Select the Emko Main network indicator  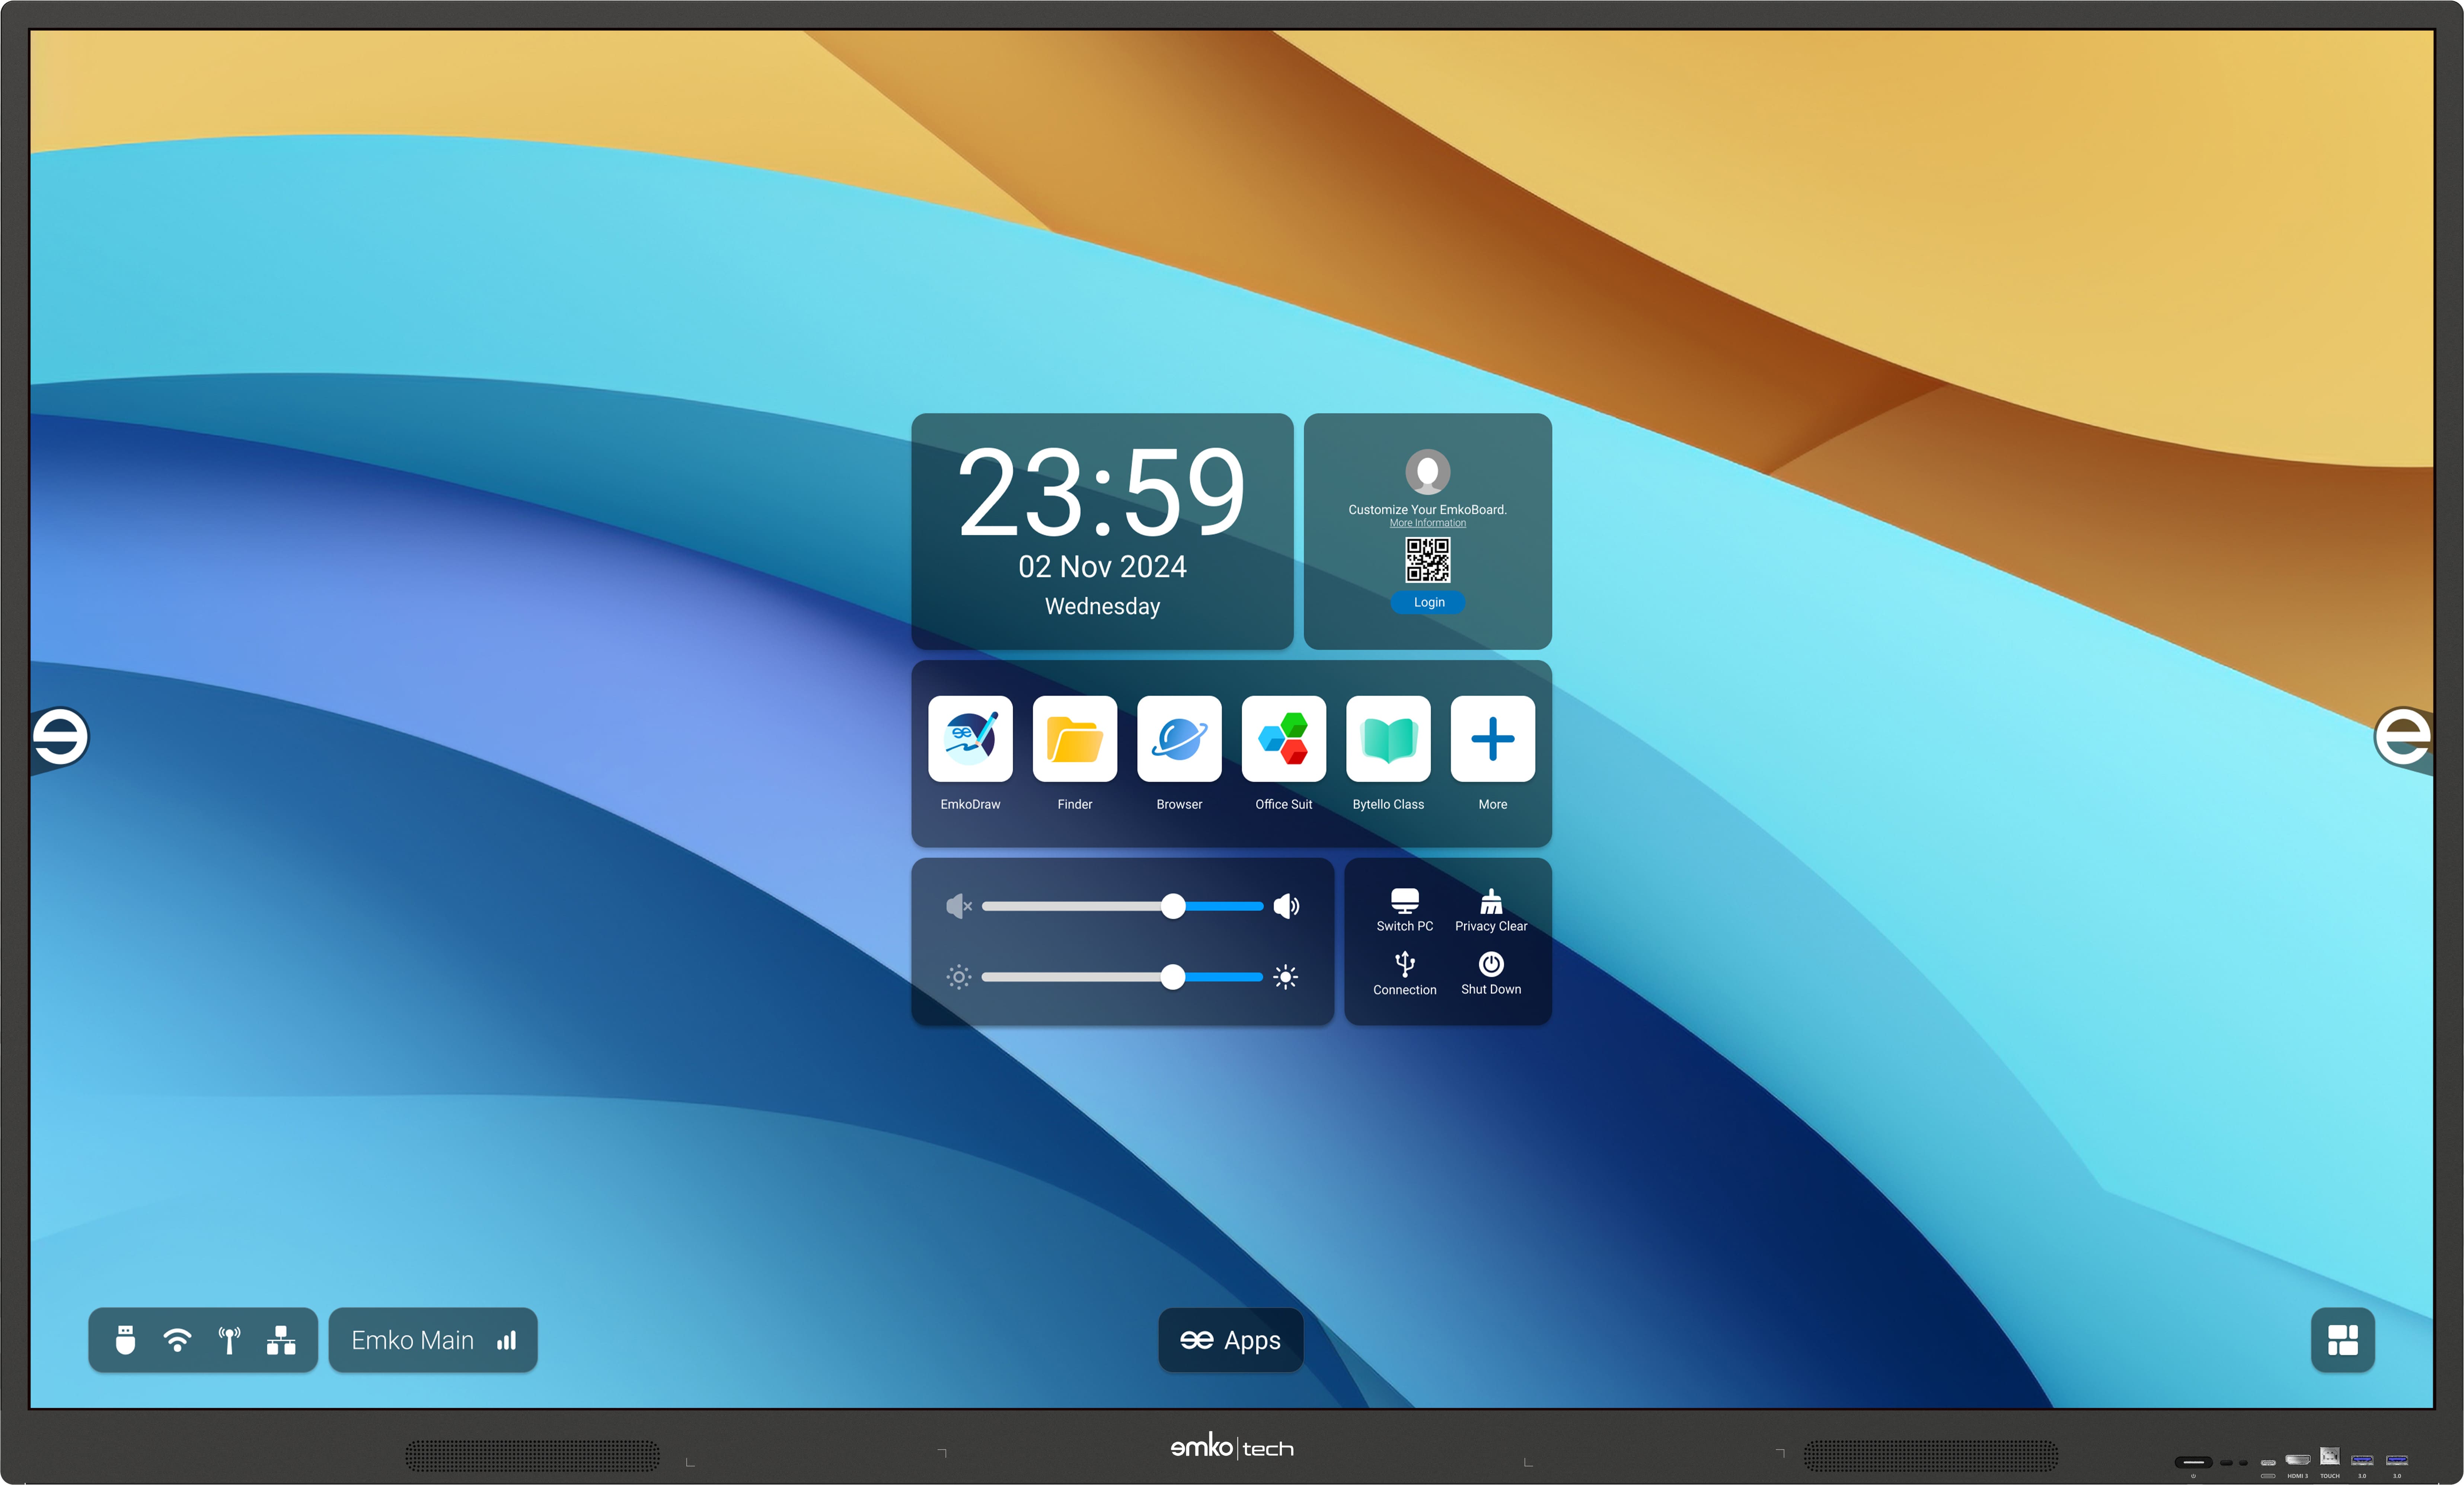pos(433,1340)
